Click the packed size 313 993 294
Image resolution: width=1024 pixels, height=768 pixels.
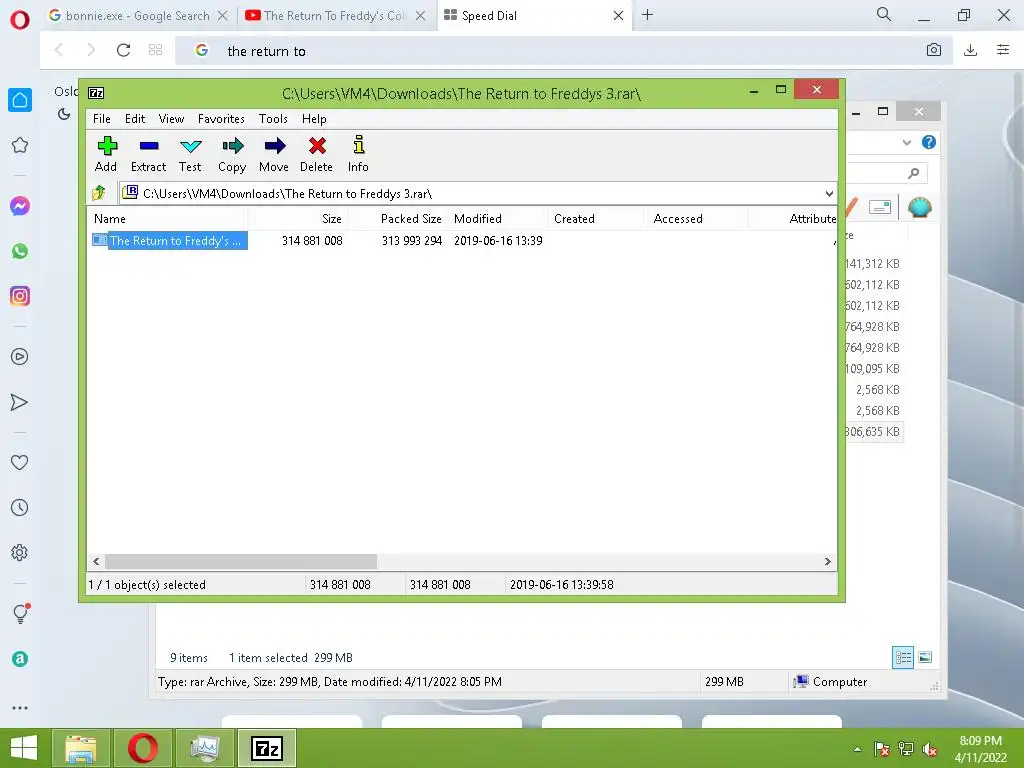tap(412, 241)
